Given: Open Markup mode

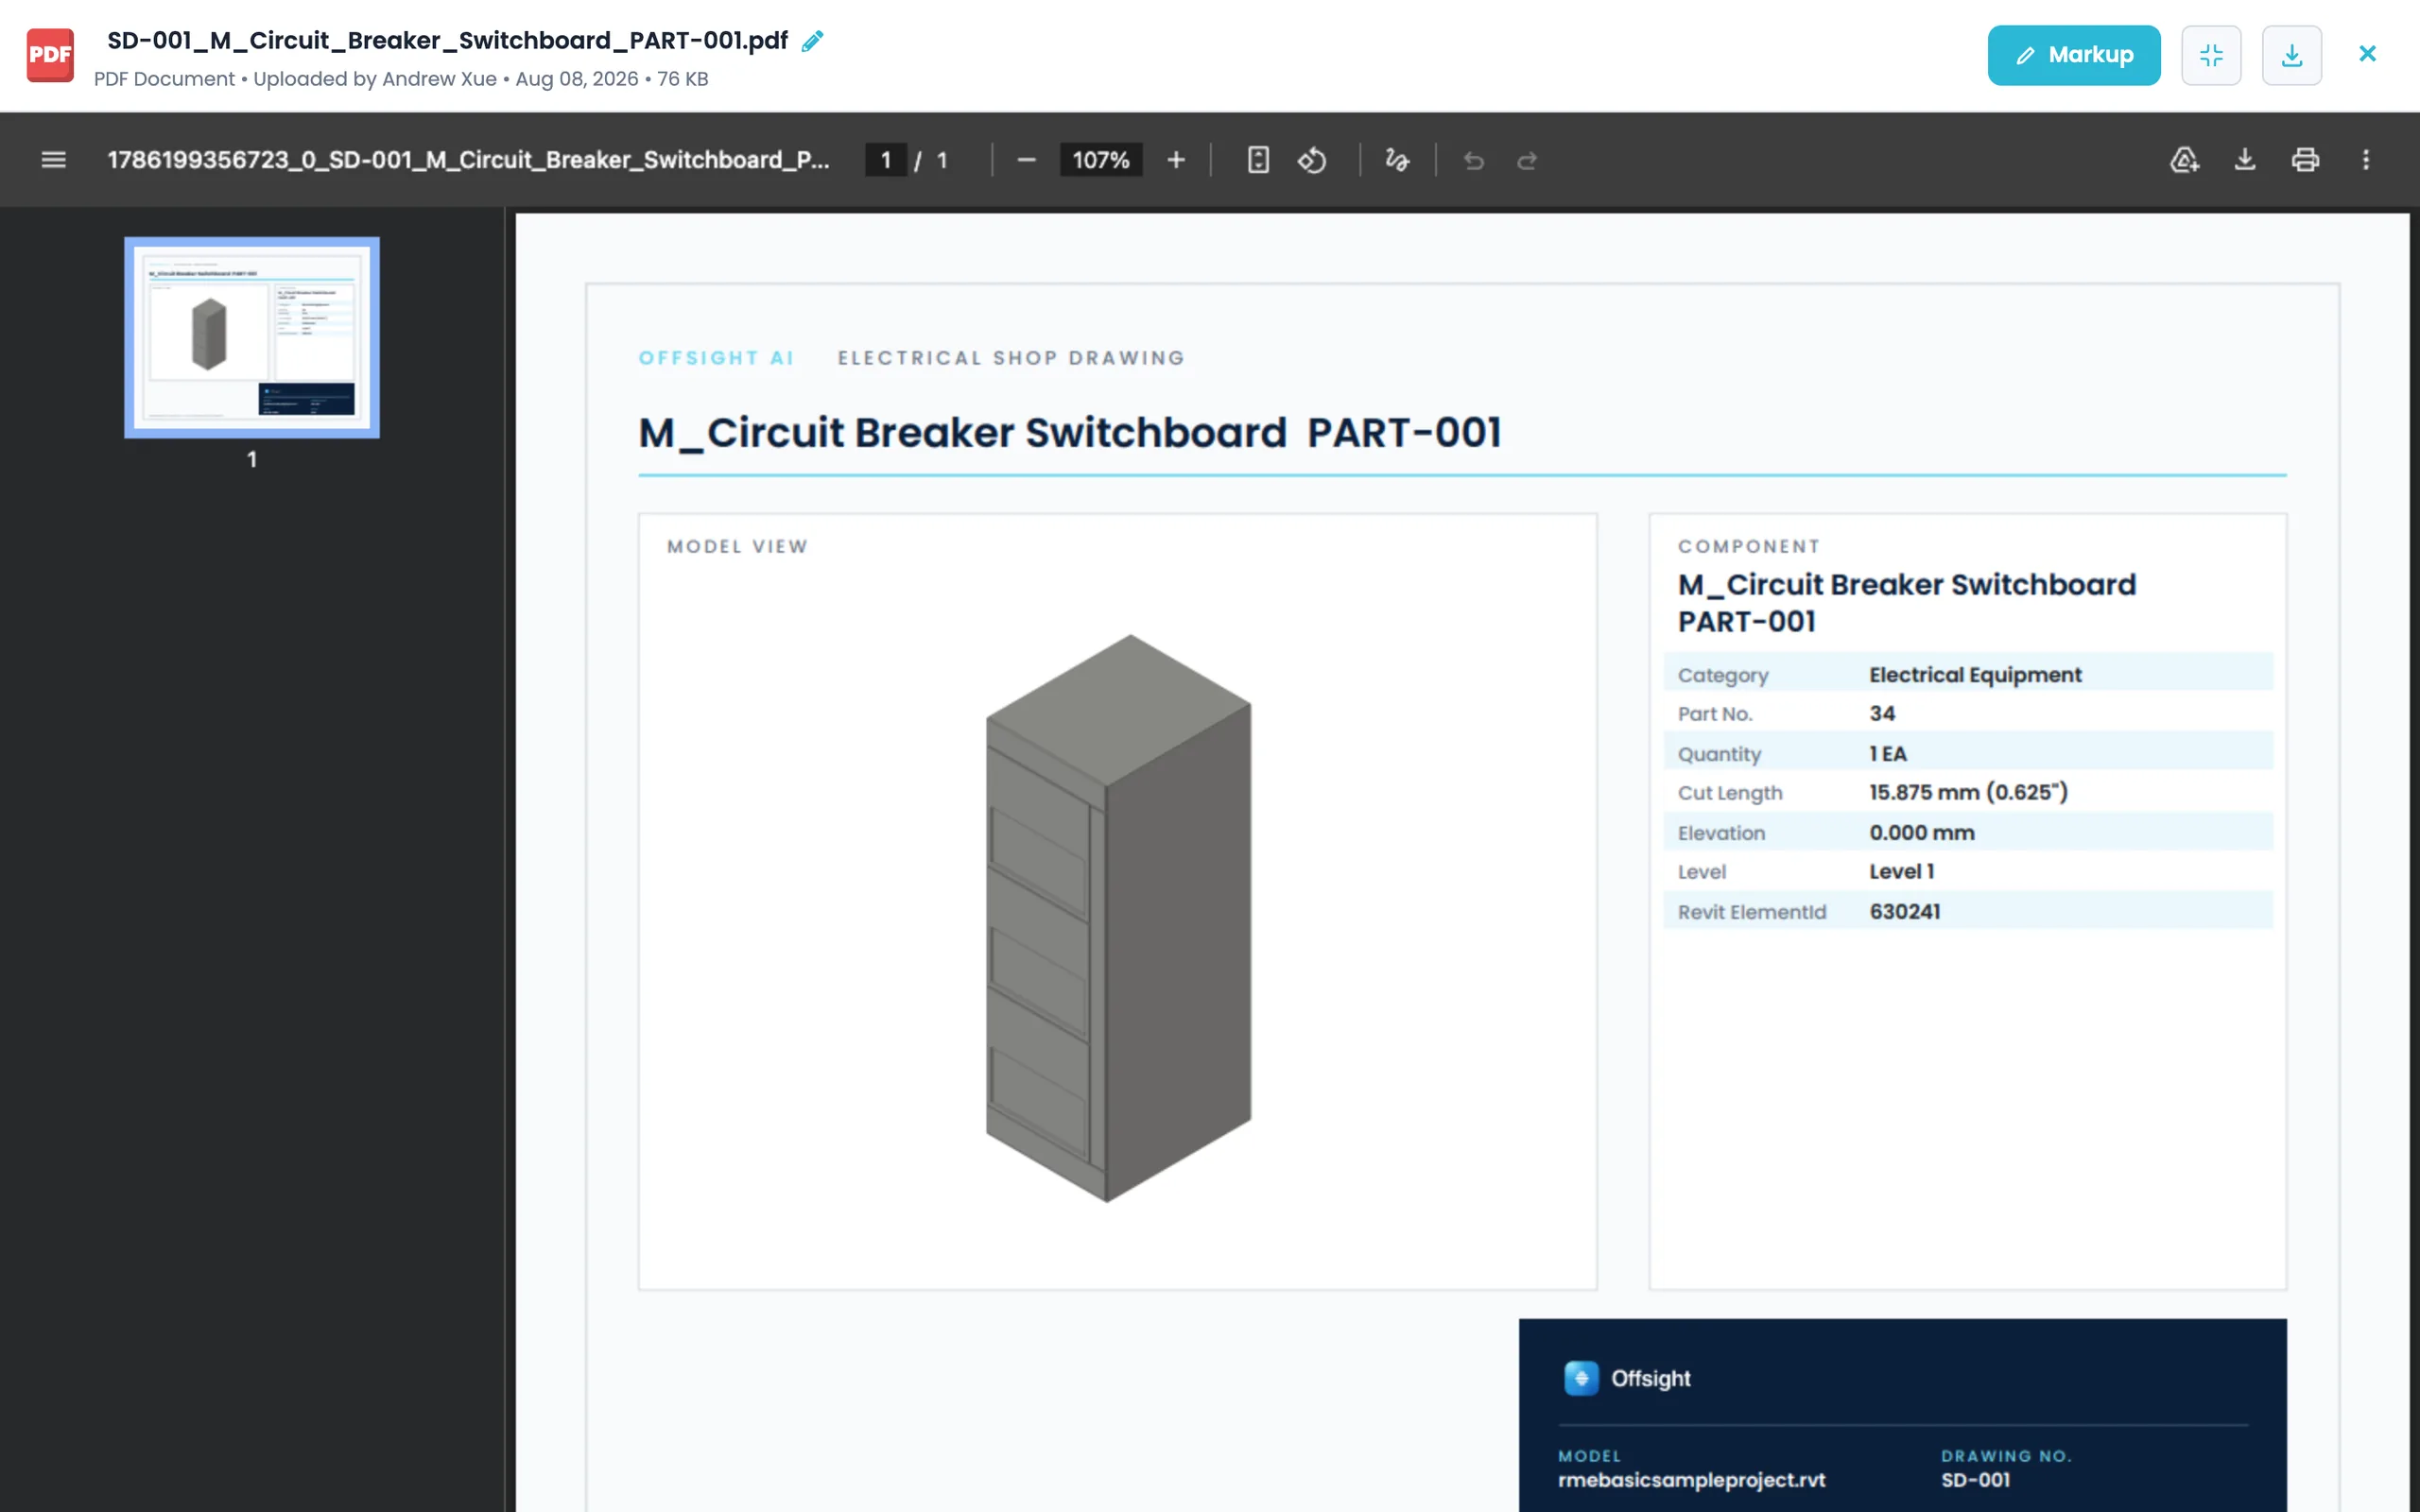Looking at the screenshot, I should 2073,55.
